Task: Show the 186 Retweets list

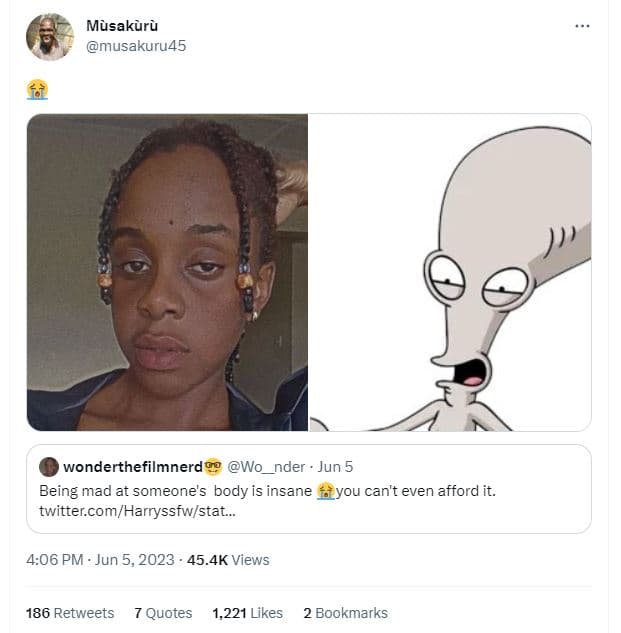Action: click(x=70, y=613)
